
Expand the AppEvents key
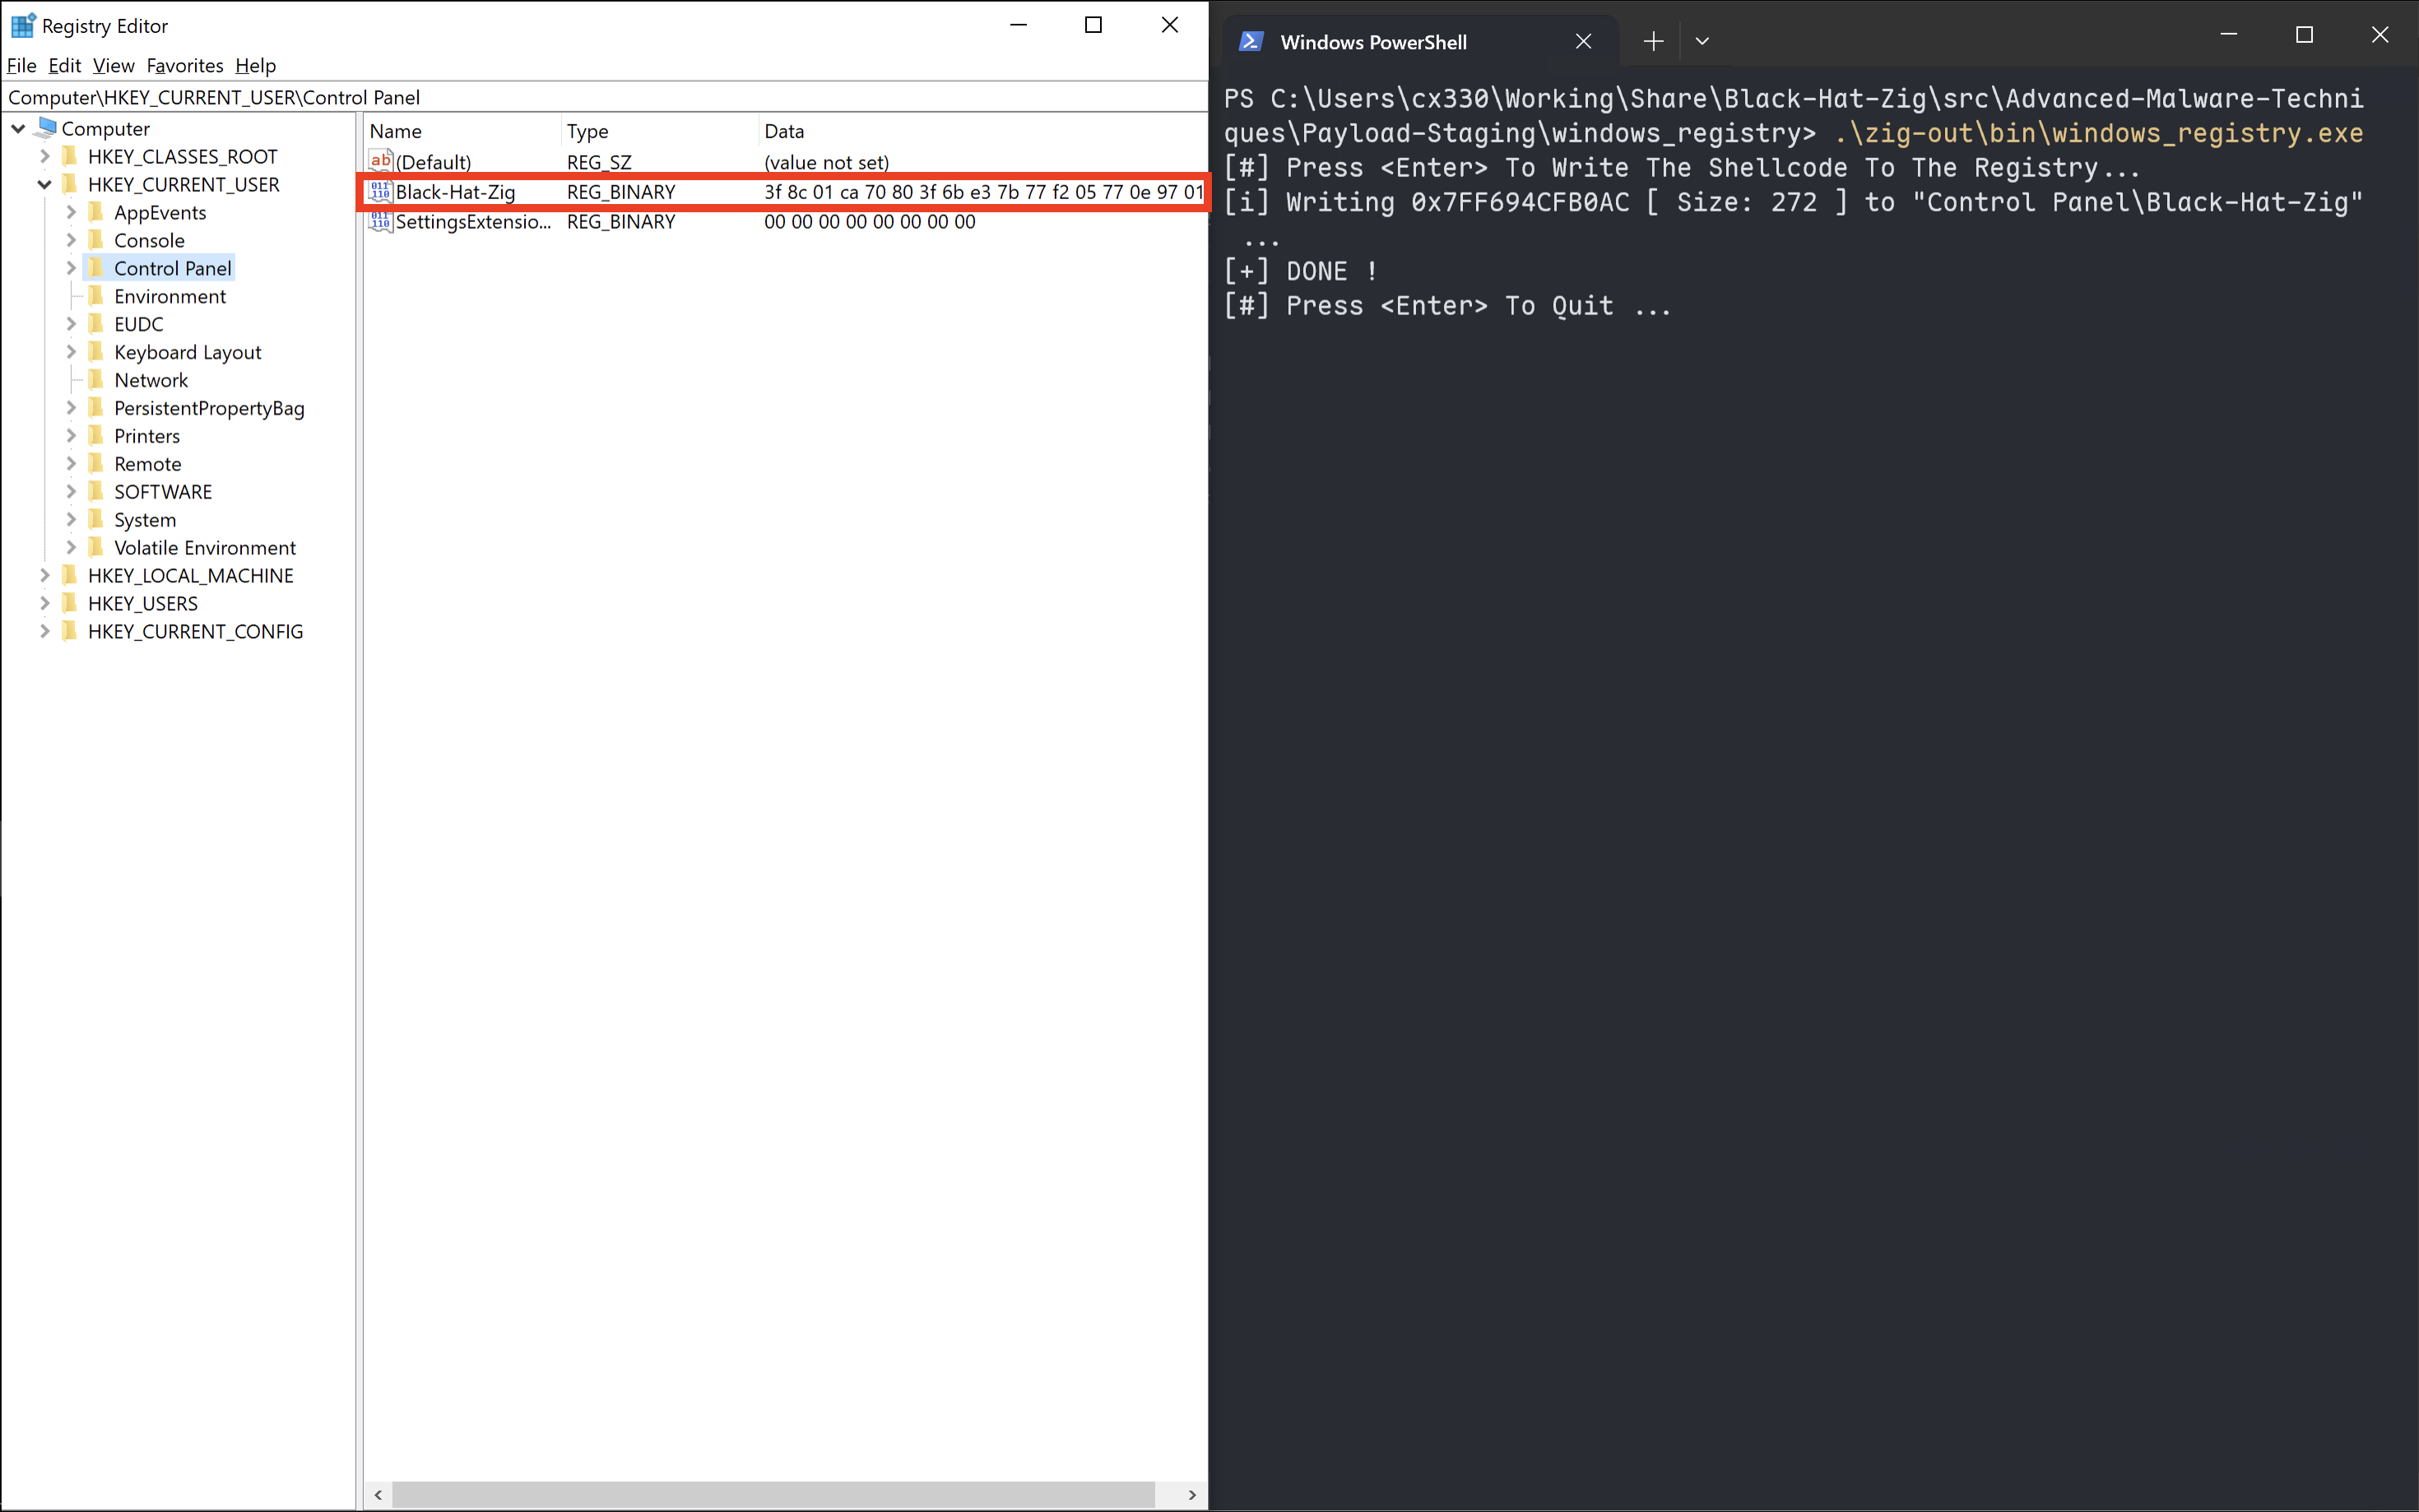(x=71, y=212)
